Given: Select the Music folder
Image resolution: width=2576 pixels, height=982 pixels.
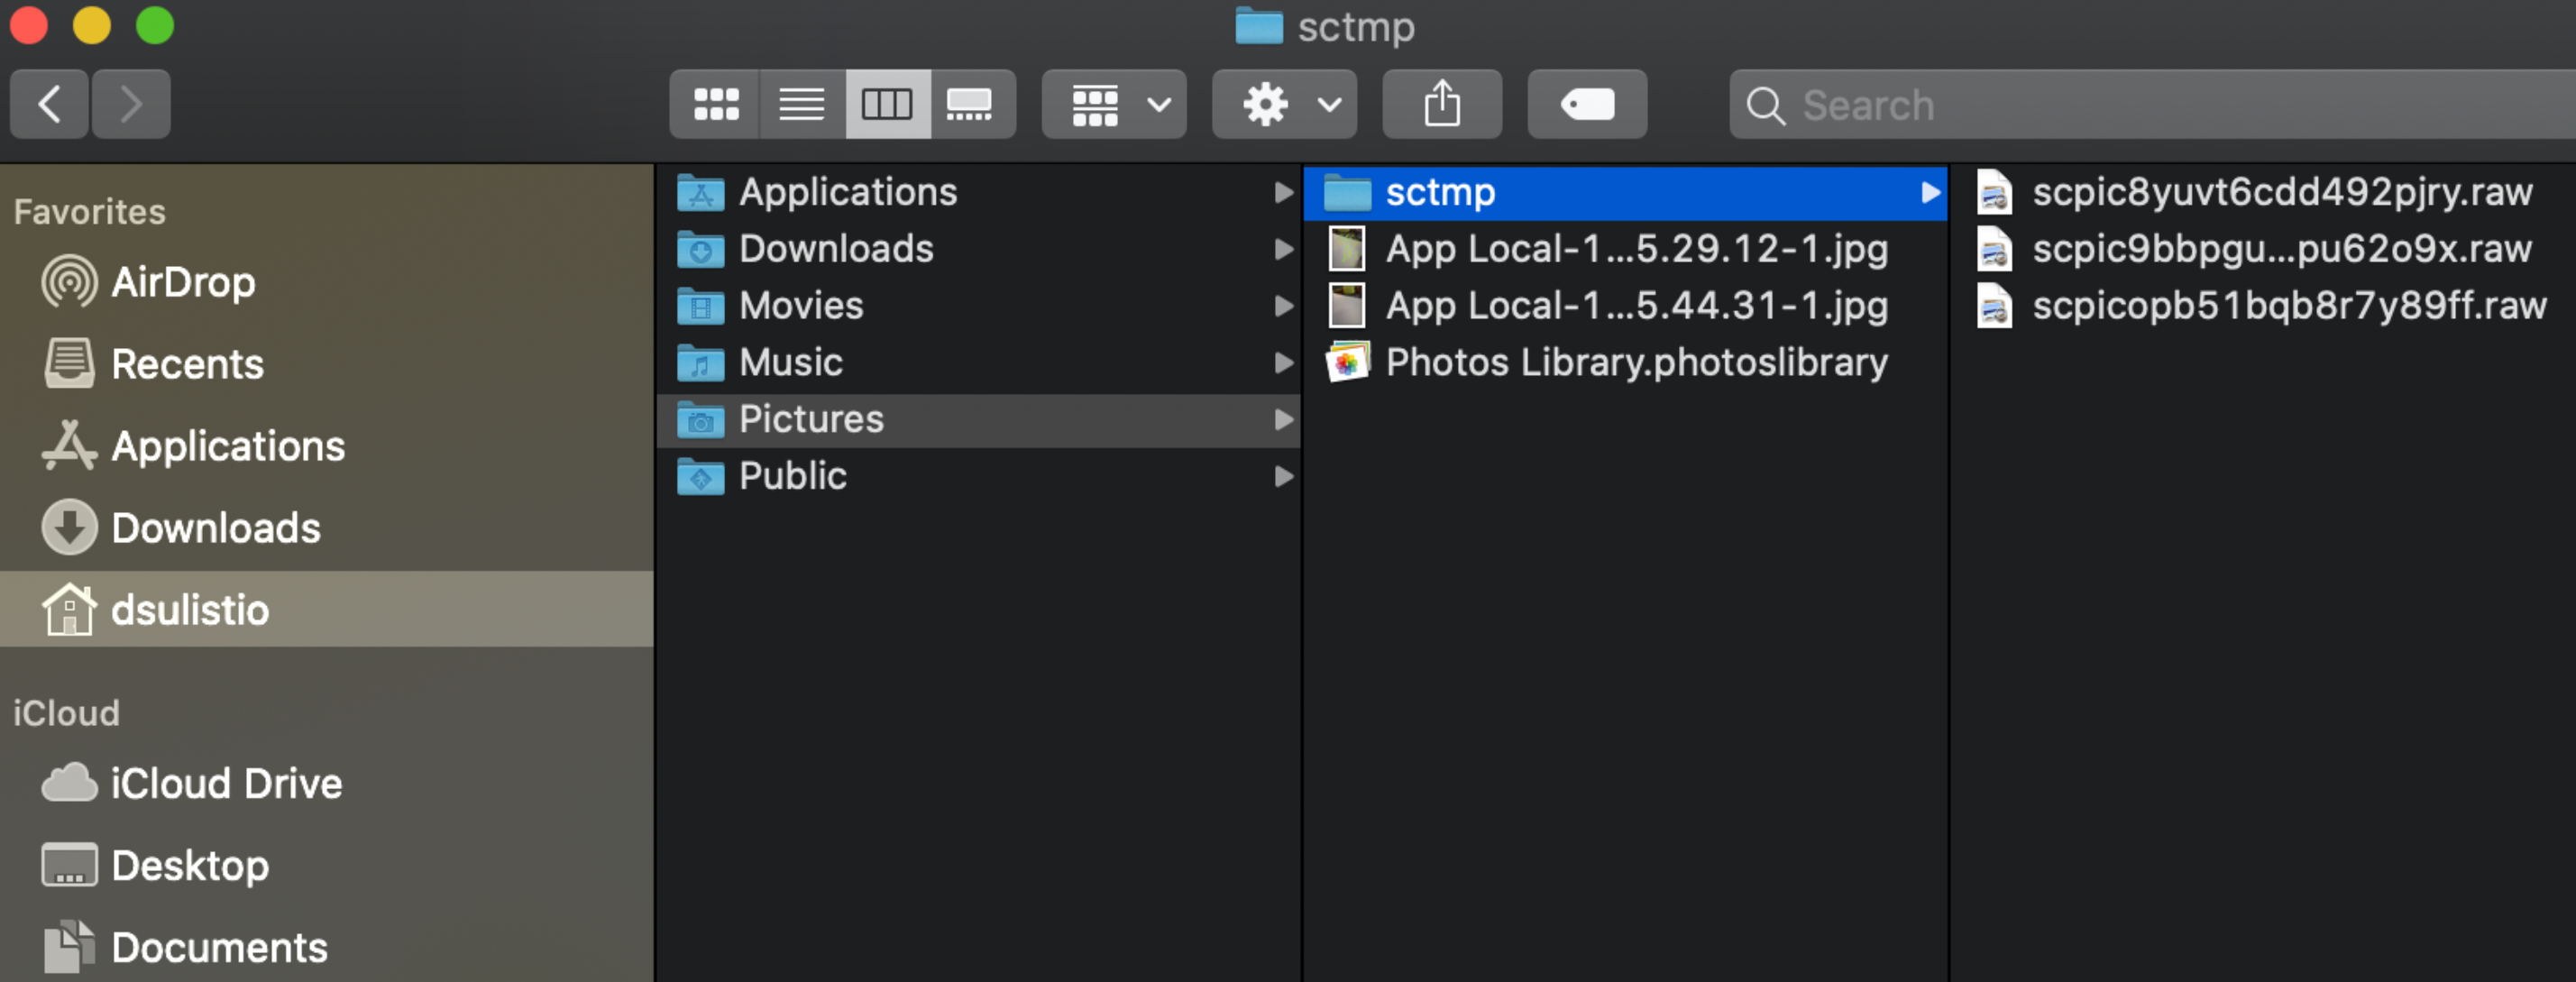Looking at the screenshot, I should click(978, 362).
